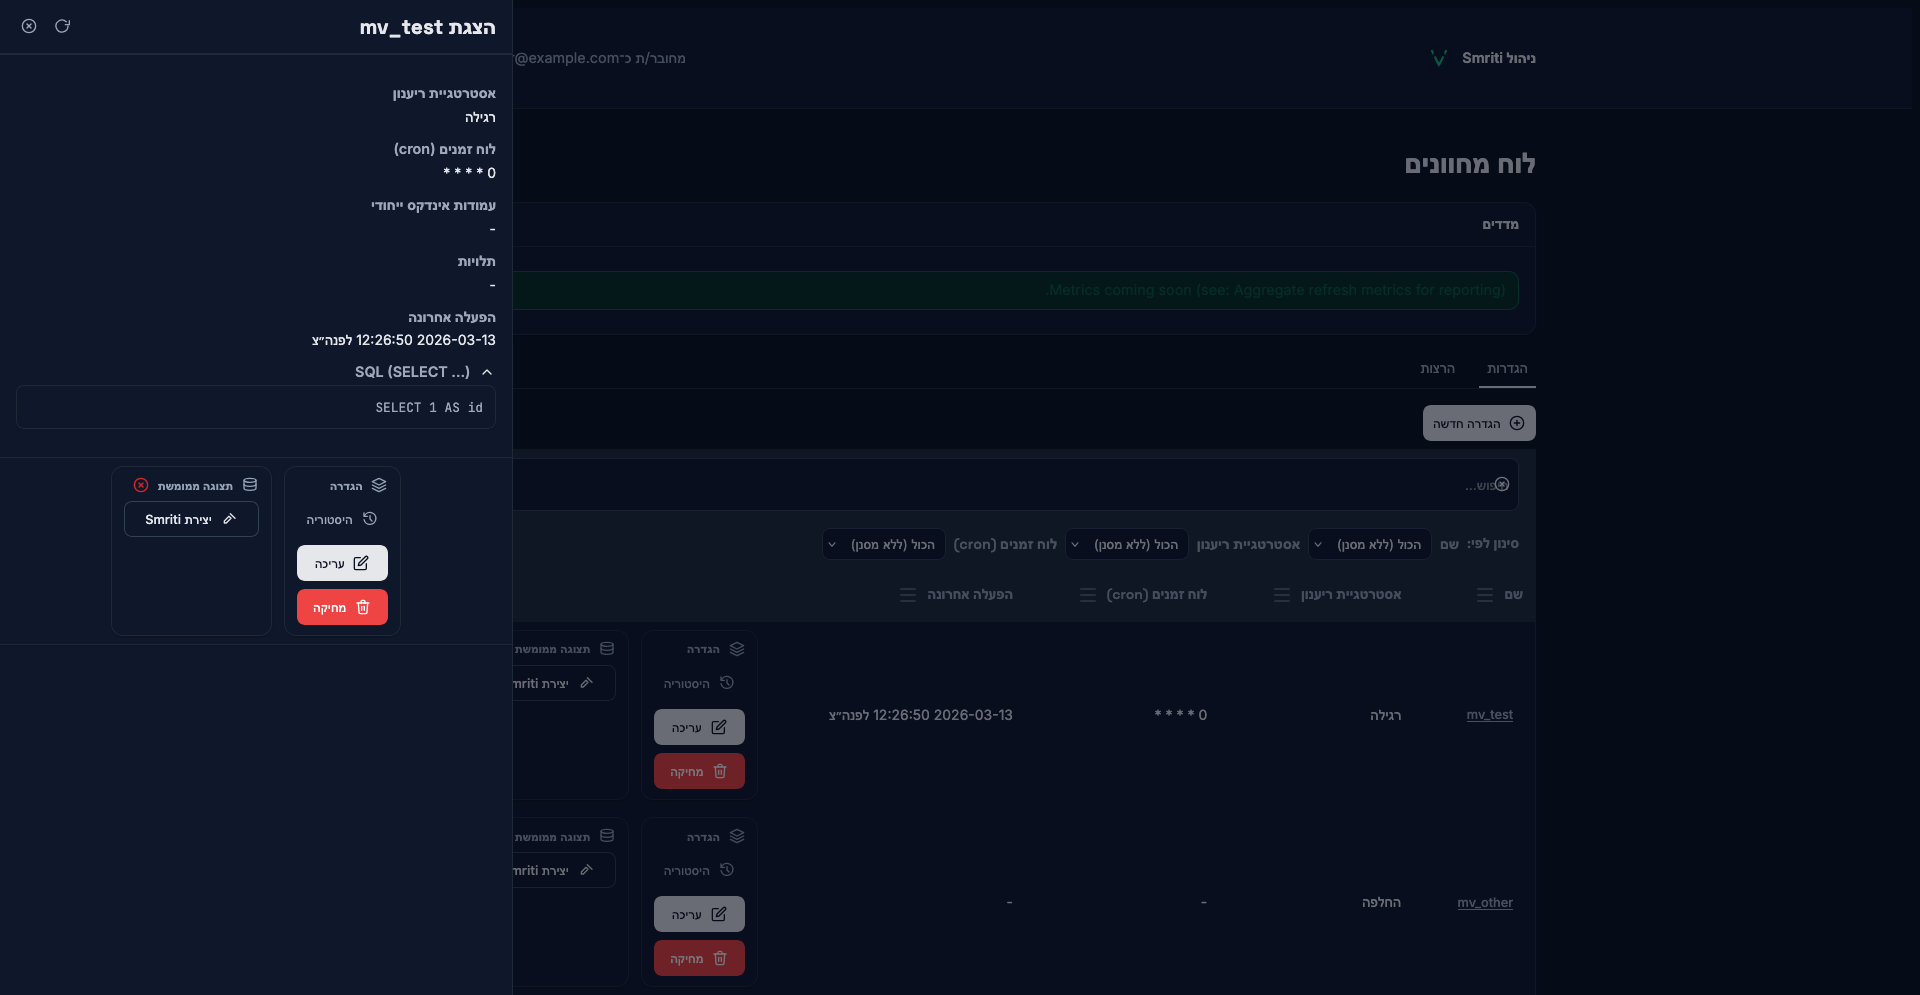
Task: Switch to the הרצות tab
Action: [1437, 368]
